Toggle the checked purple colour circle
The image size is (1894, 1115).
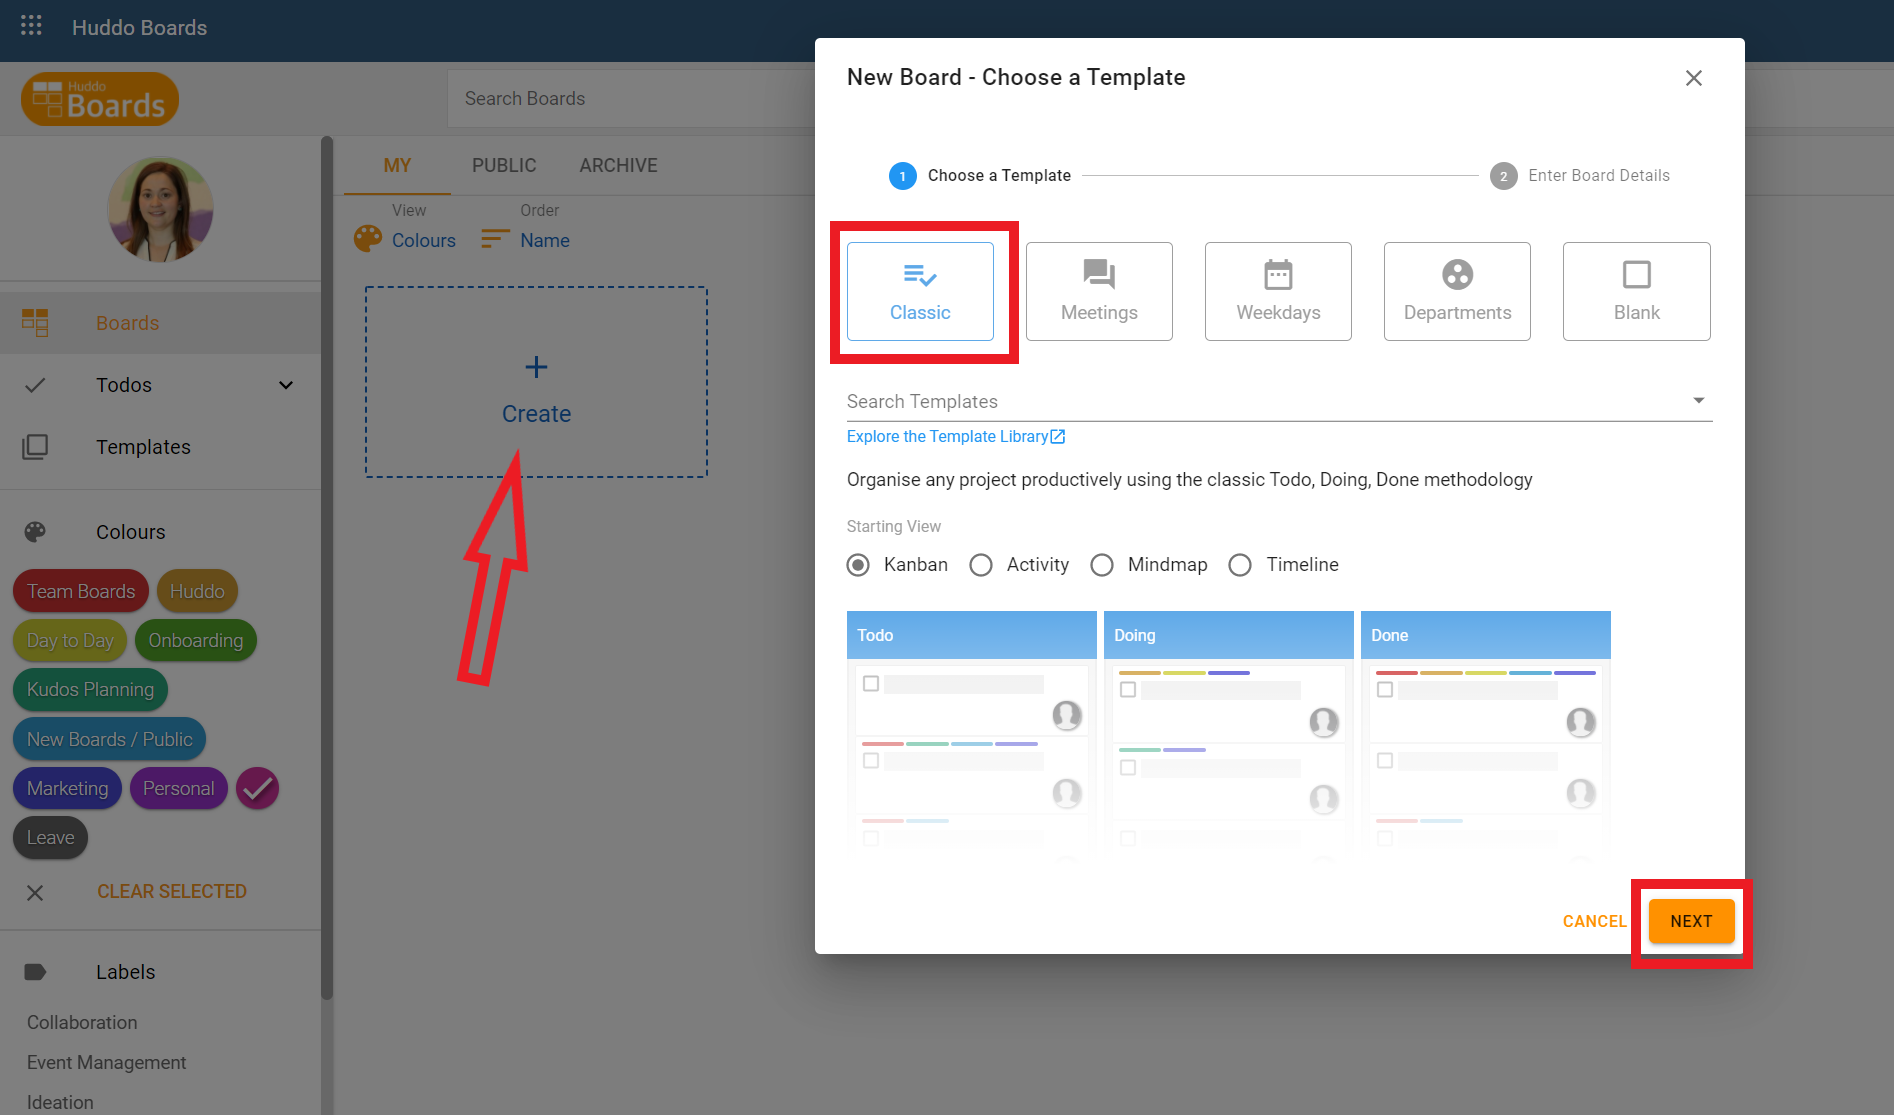click(257, 788)
